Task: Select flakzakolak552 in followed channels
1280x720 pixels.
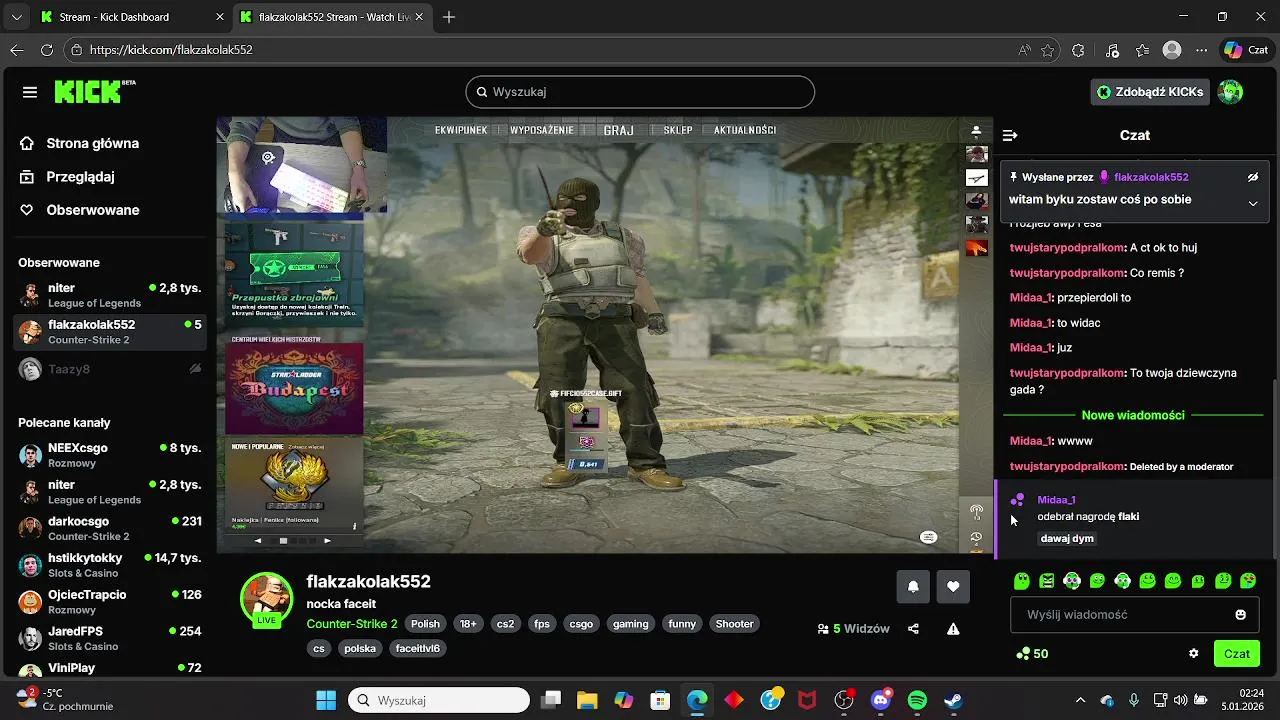Action: click(x=110, y=332)
